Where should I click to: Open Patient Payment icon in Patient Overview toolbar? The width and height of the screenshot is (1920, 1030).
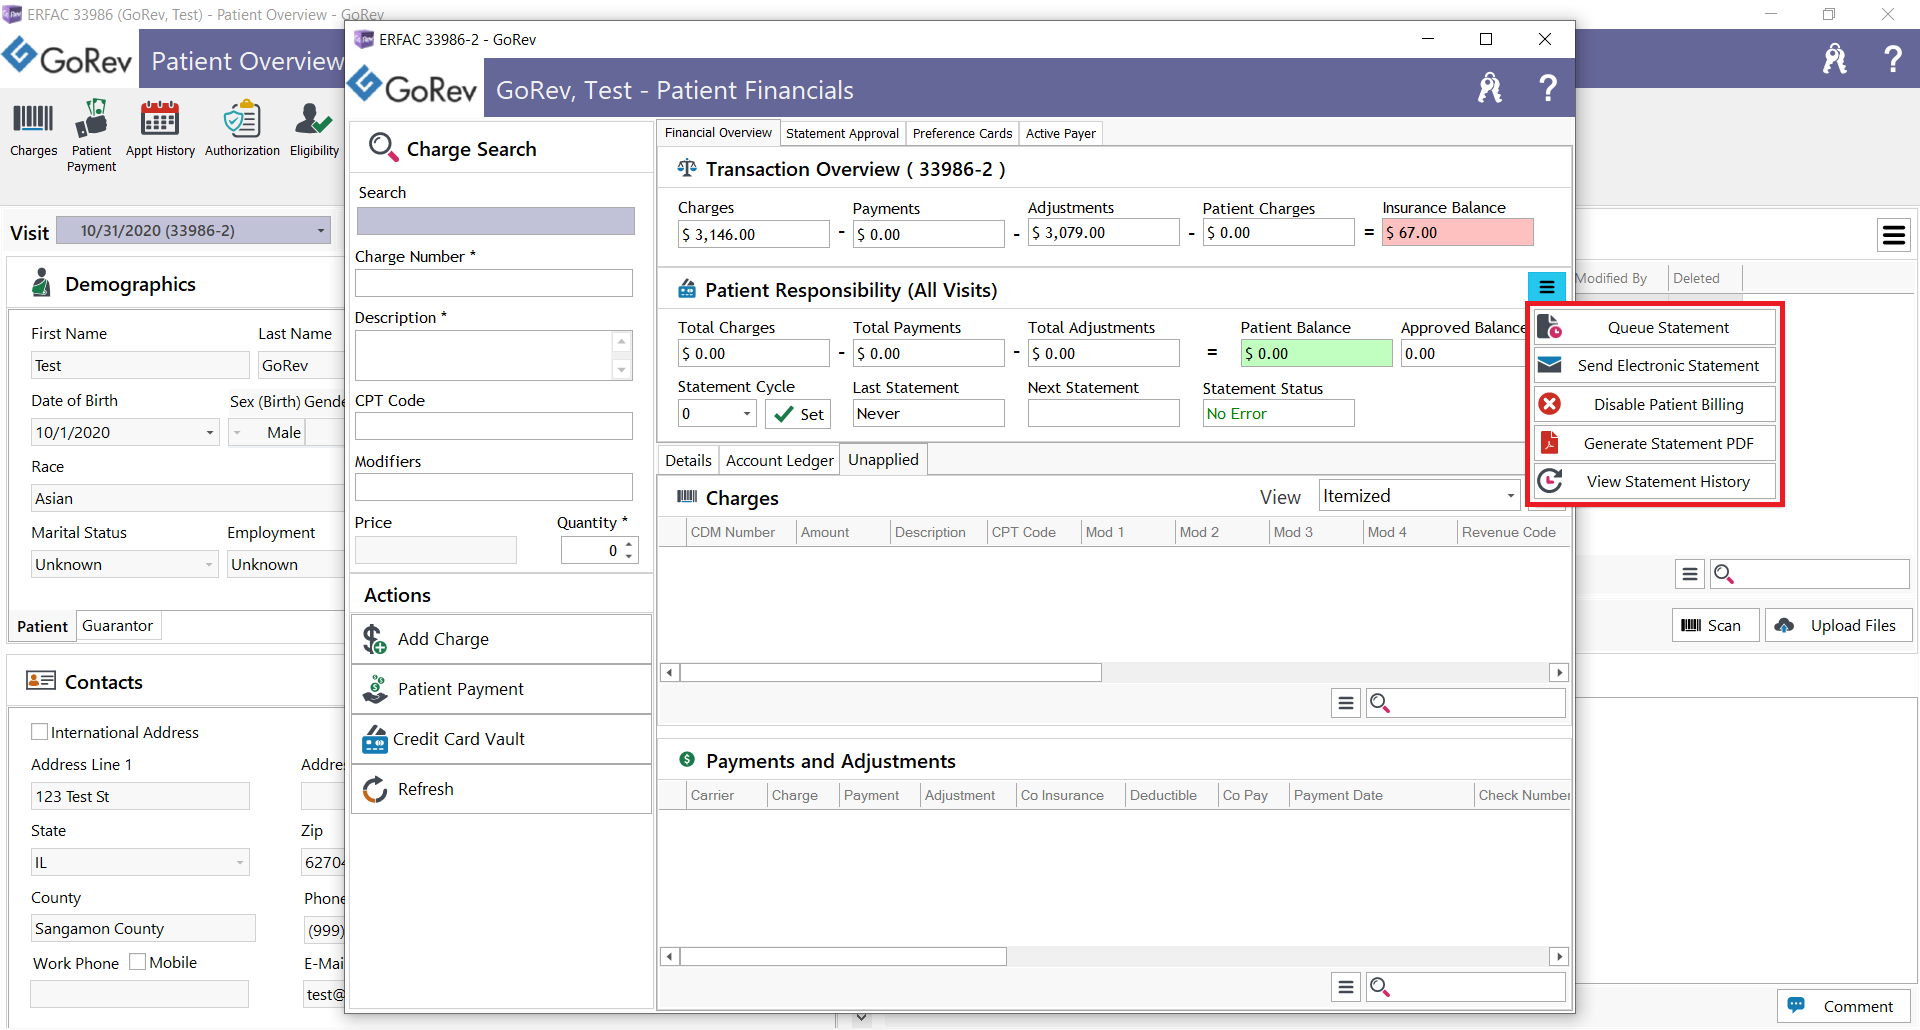(x=91, y=135)
